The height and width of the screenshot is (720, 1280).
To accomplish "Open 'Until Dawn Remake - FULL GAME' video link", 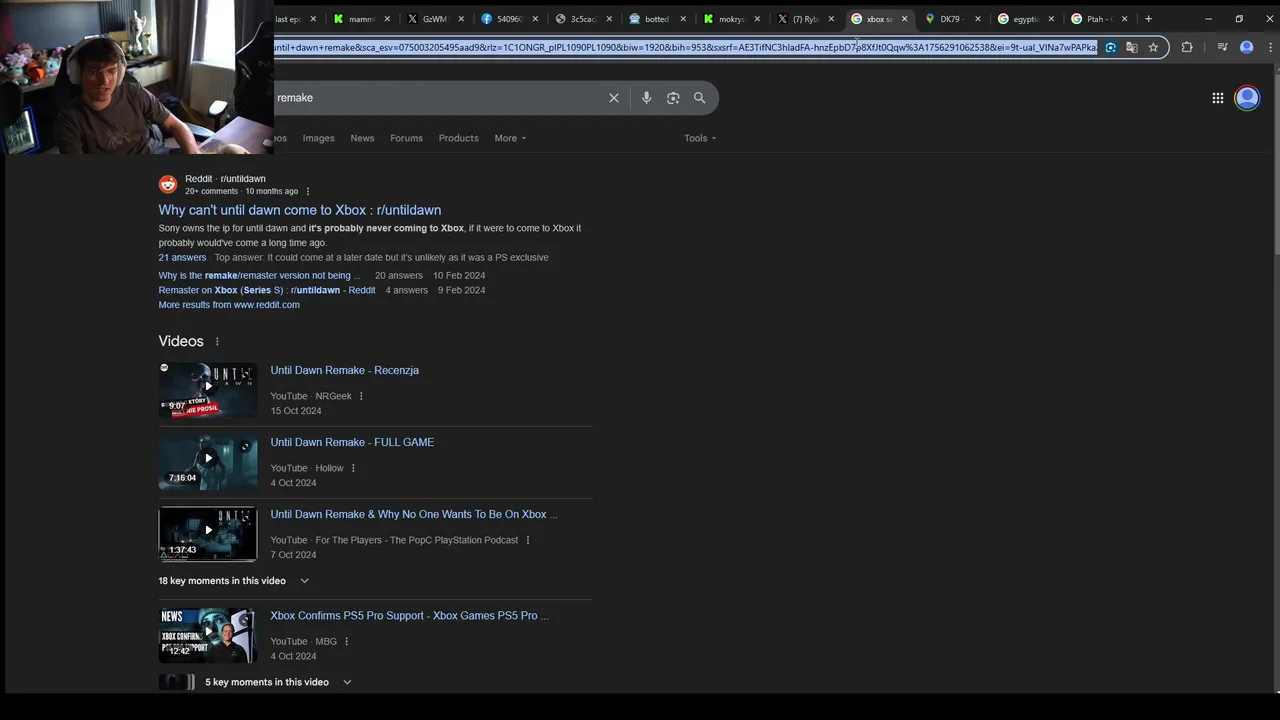I will 352,442.
